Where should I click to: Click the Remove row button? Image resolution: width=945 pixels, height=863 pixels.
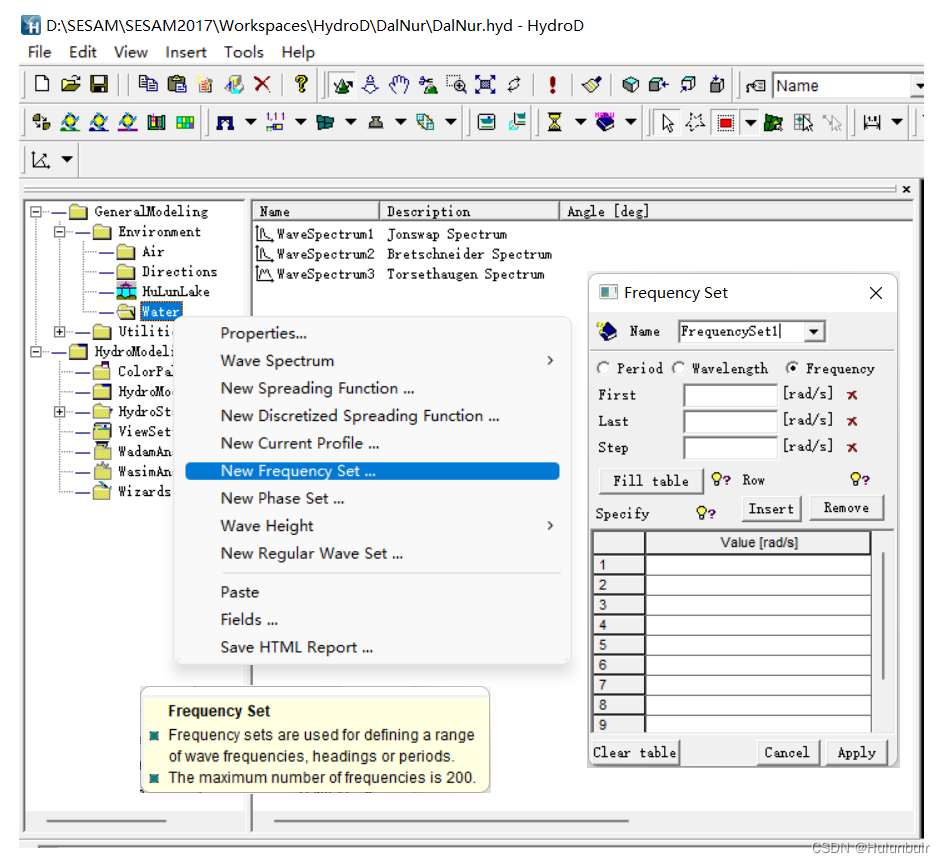(x=846, y=508)
